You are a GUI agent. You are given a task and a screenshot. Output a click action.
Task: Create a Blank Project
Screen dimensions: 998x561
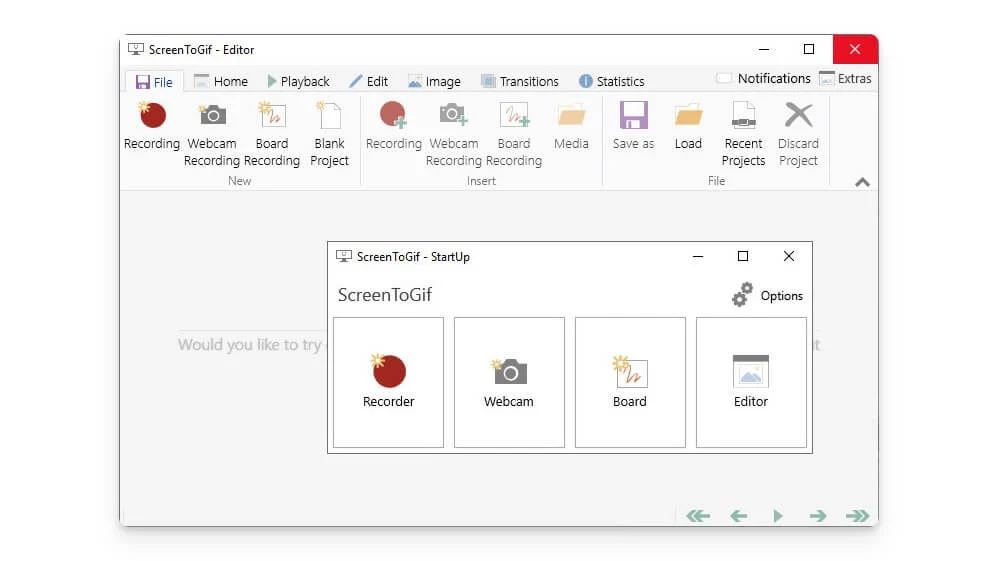[x=330, y=134]
